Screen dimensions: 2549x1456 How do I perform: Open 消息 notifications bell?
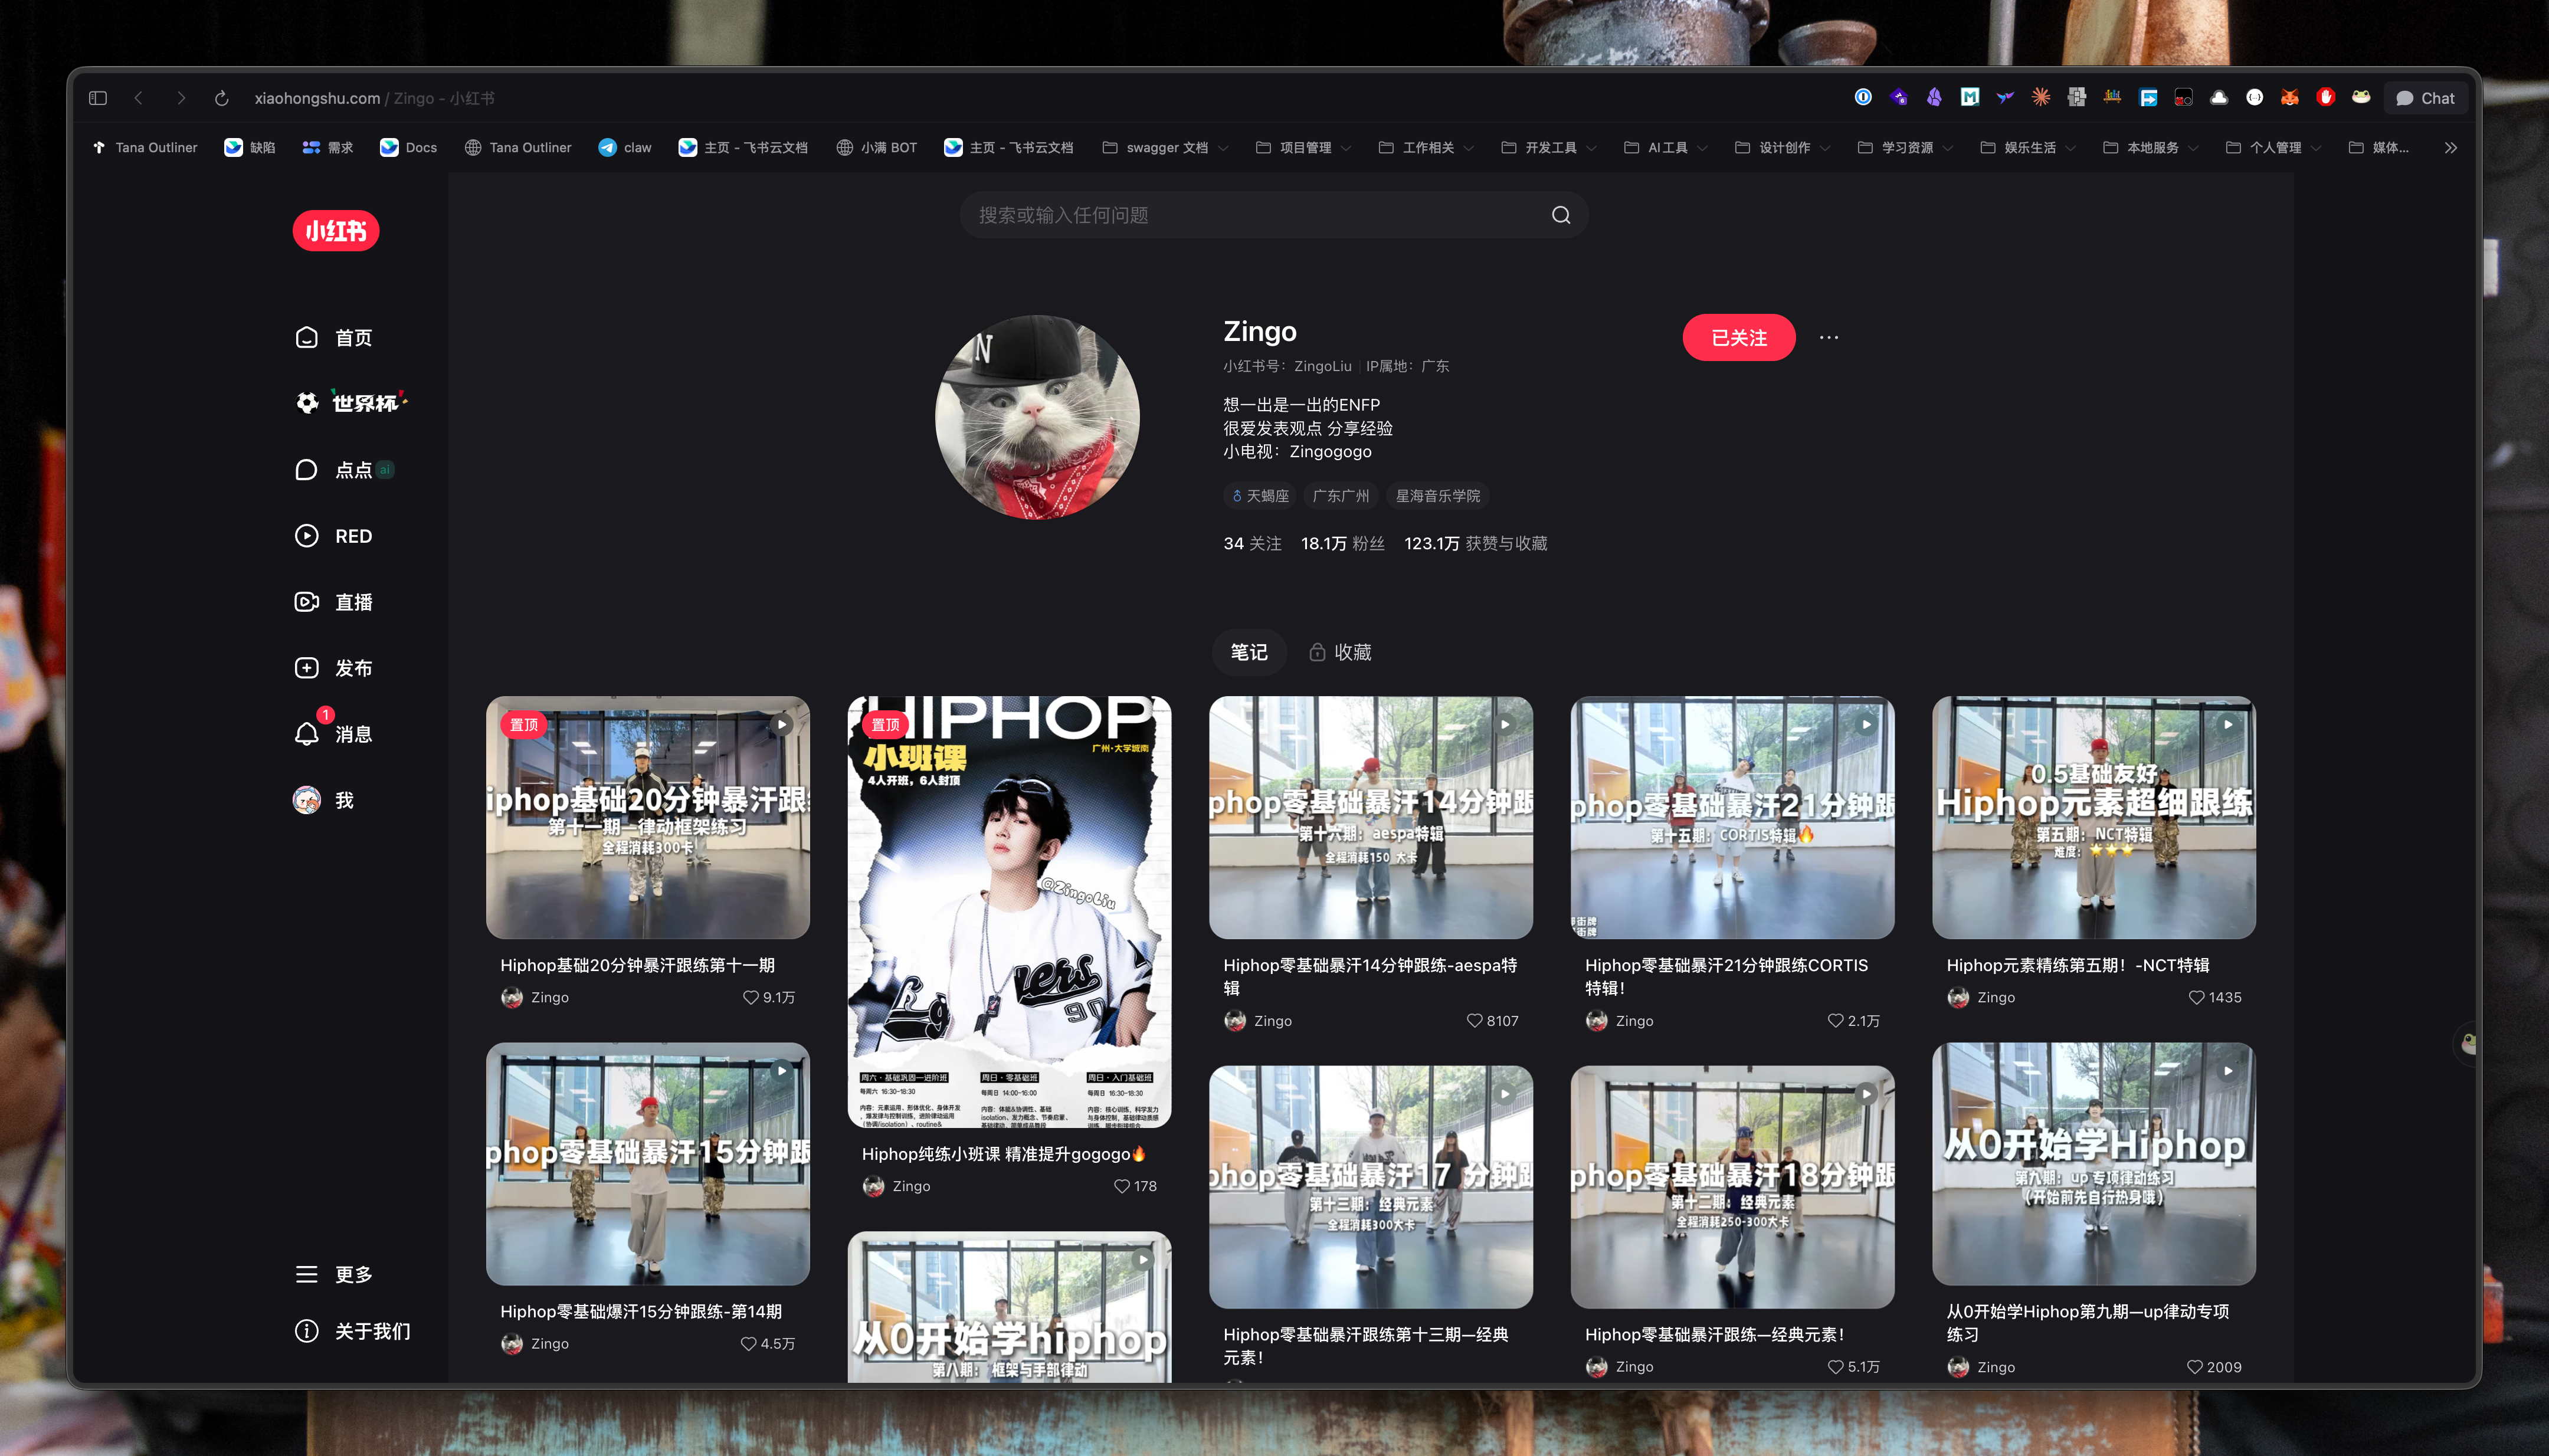click(x=334, y=734)
